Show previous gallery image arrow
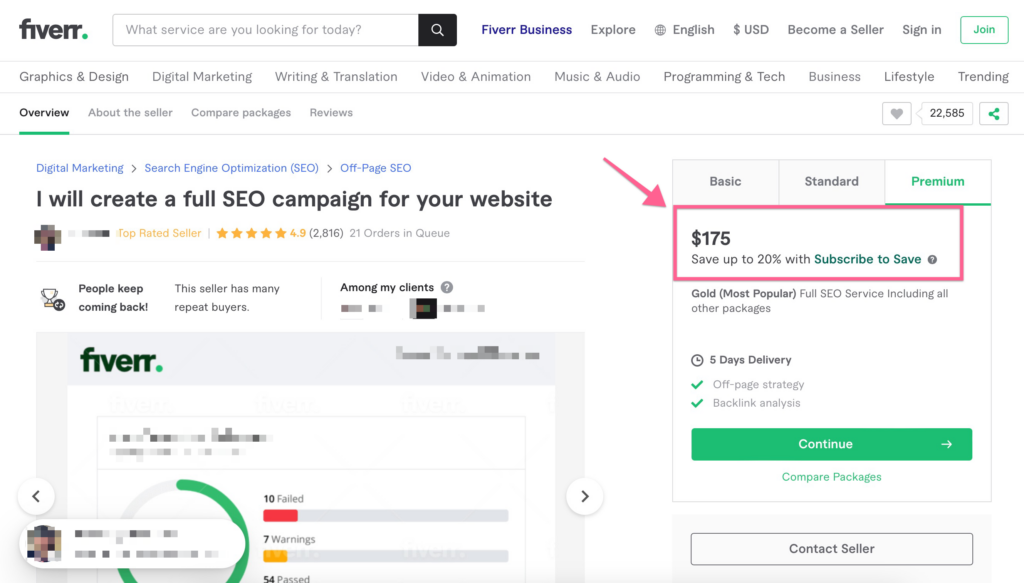The width and height of the screenshot is (1024, 583). 36,496
